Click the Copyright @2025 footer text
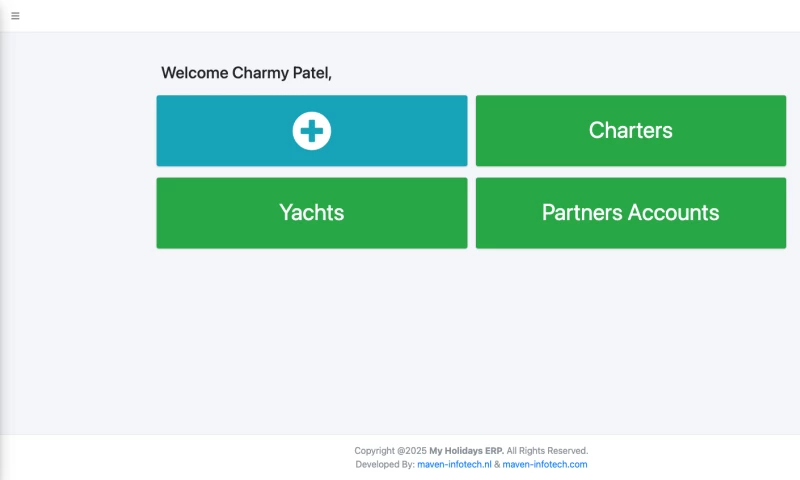Image resolution: width=800 pixels, height=480 pixels. (390, 451)
